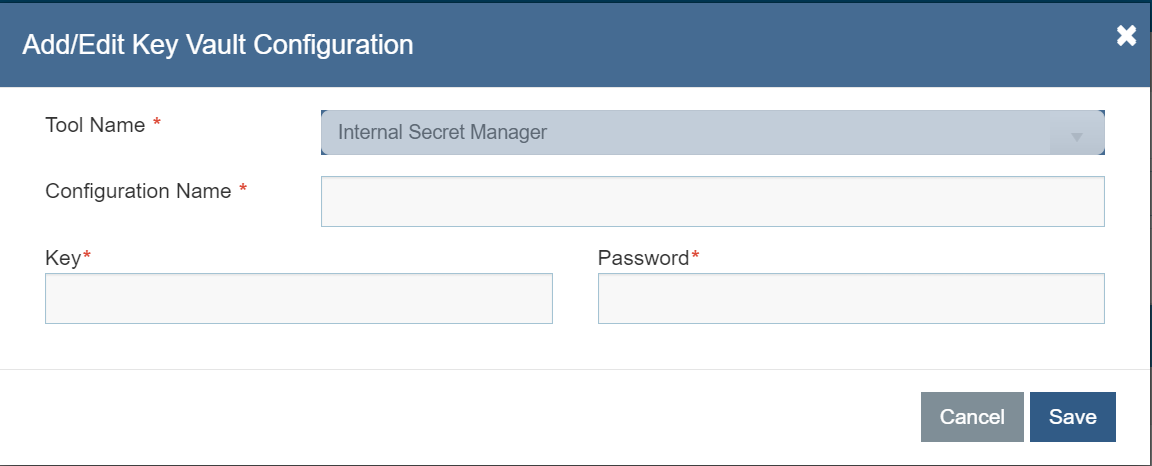Focus the Configuration Name text field
Viewport: 1152px width, 466px height.
tap(712, 202)
